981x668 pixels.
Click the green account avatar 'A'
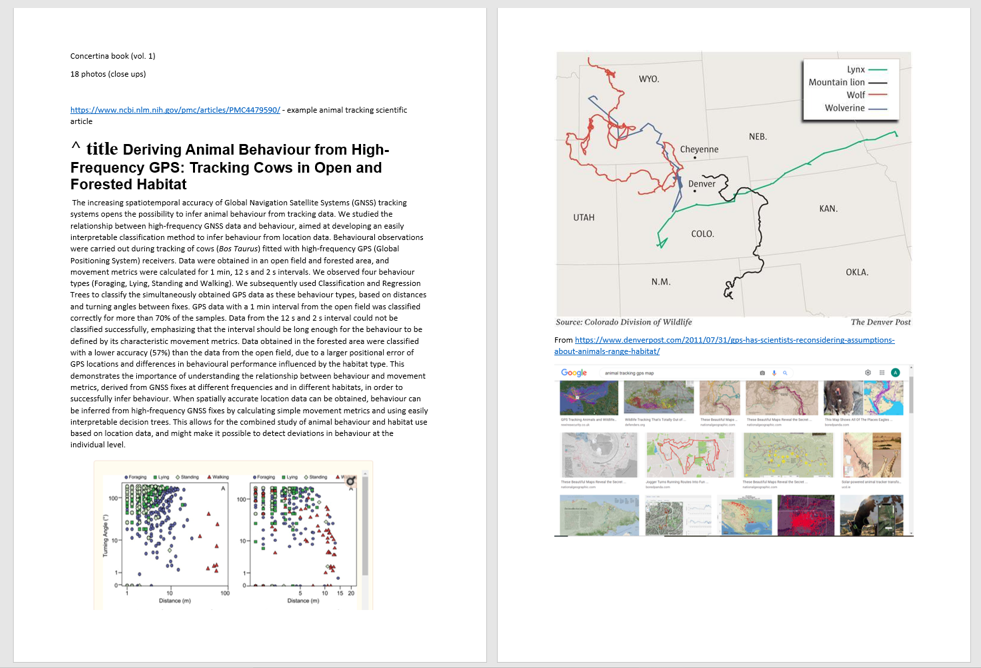[896, 373]
